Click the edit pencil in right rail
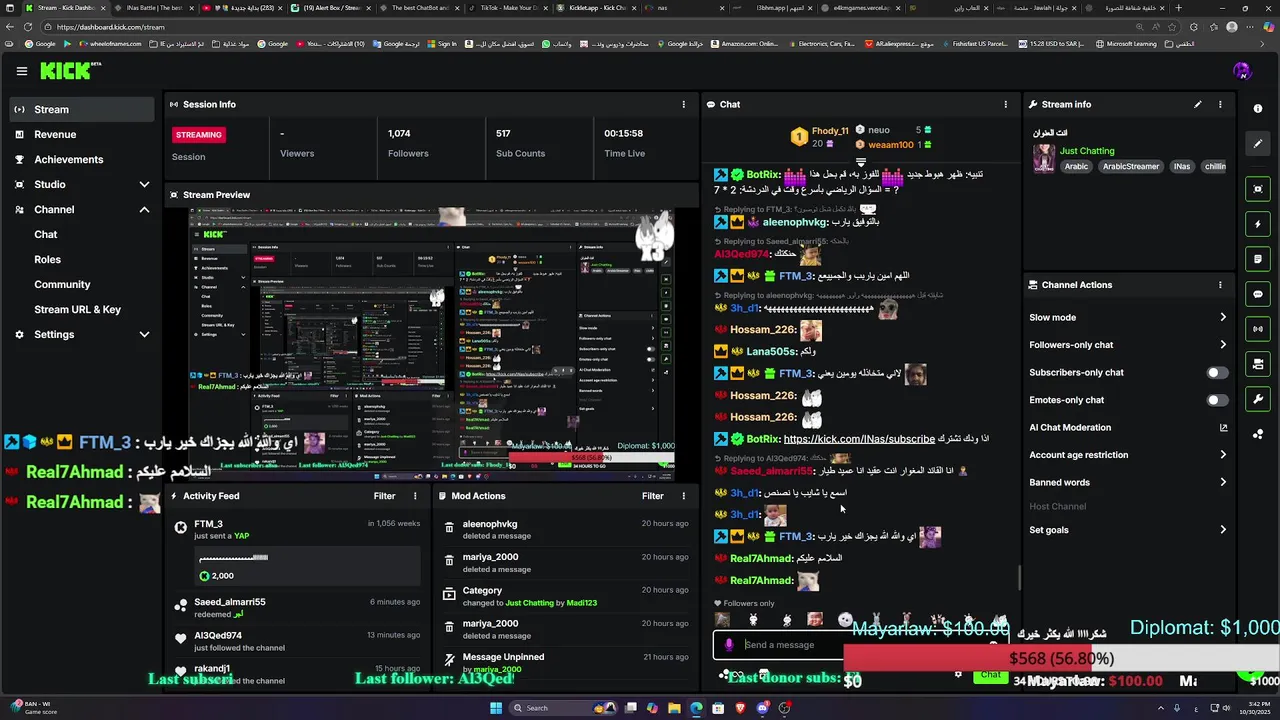Screen dimensions: 1280x720 [1258, 143]
